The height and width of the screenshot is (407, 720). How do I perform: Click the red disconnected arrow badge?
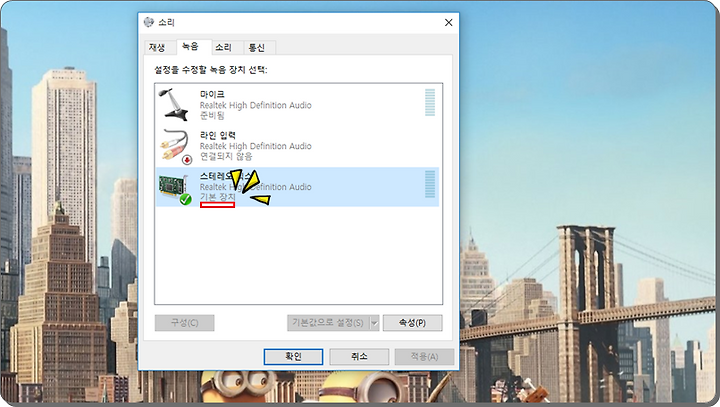187,159
